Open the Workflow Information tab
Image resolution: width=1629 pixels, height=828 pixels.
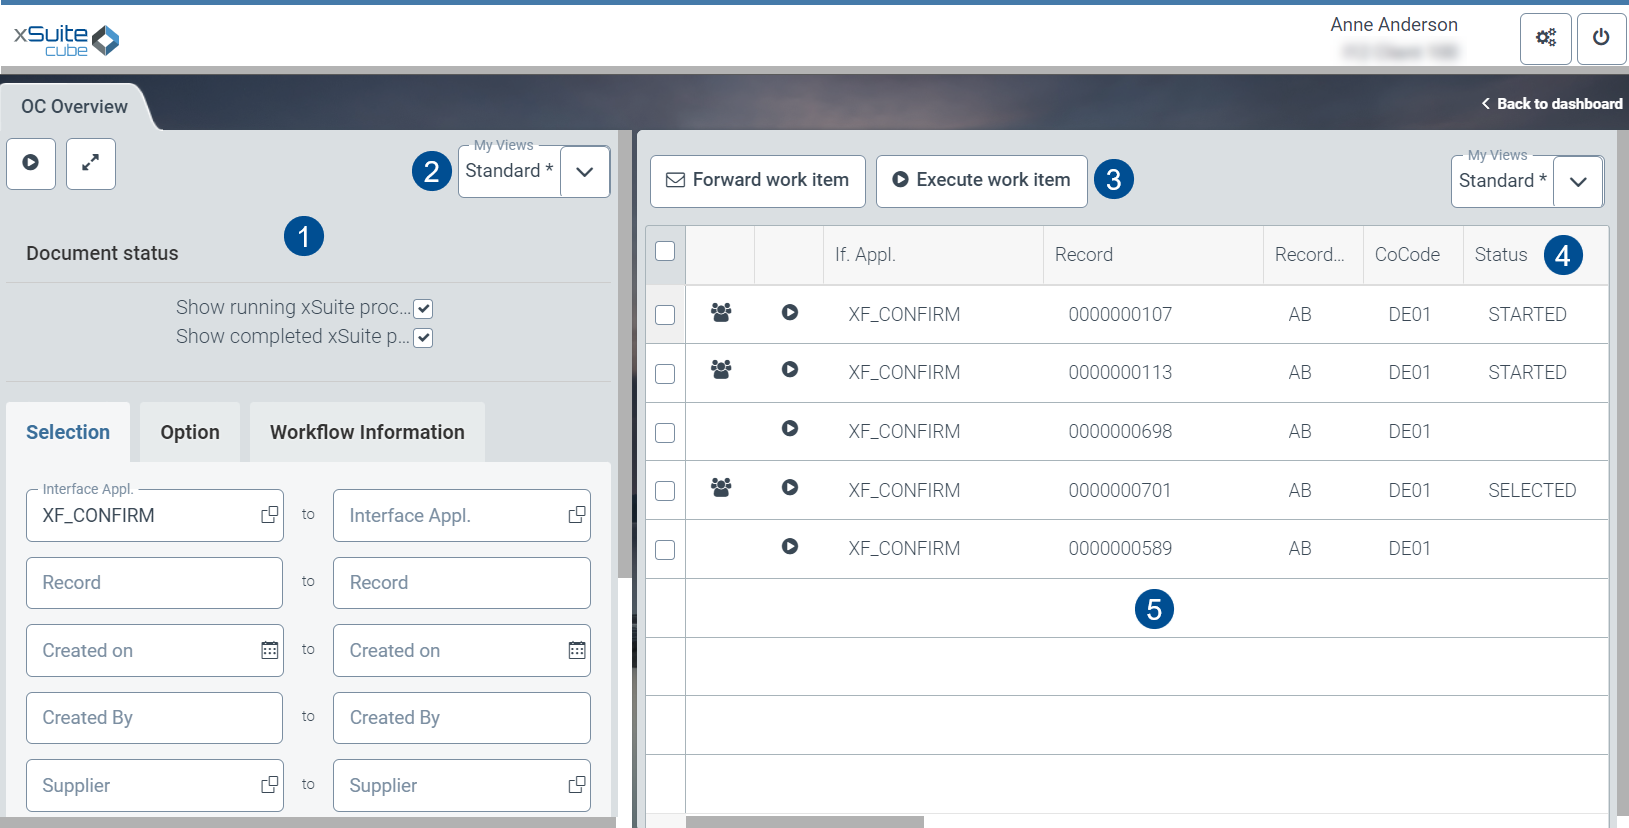tap(367, 432)
